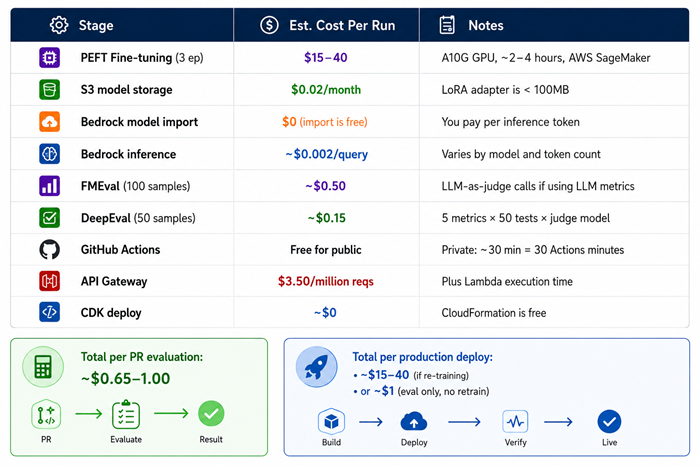700x466 pixels.
Task: Click the 'CloudFormation is free' note
Action: pos(494,313)
